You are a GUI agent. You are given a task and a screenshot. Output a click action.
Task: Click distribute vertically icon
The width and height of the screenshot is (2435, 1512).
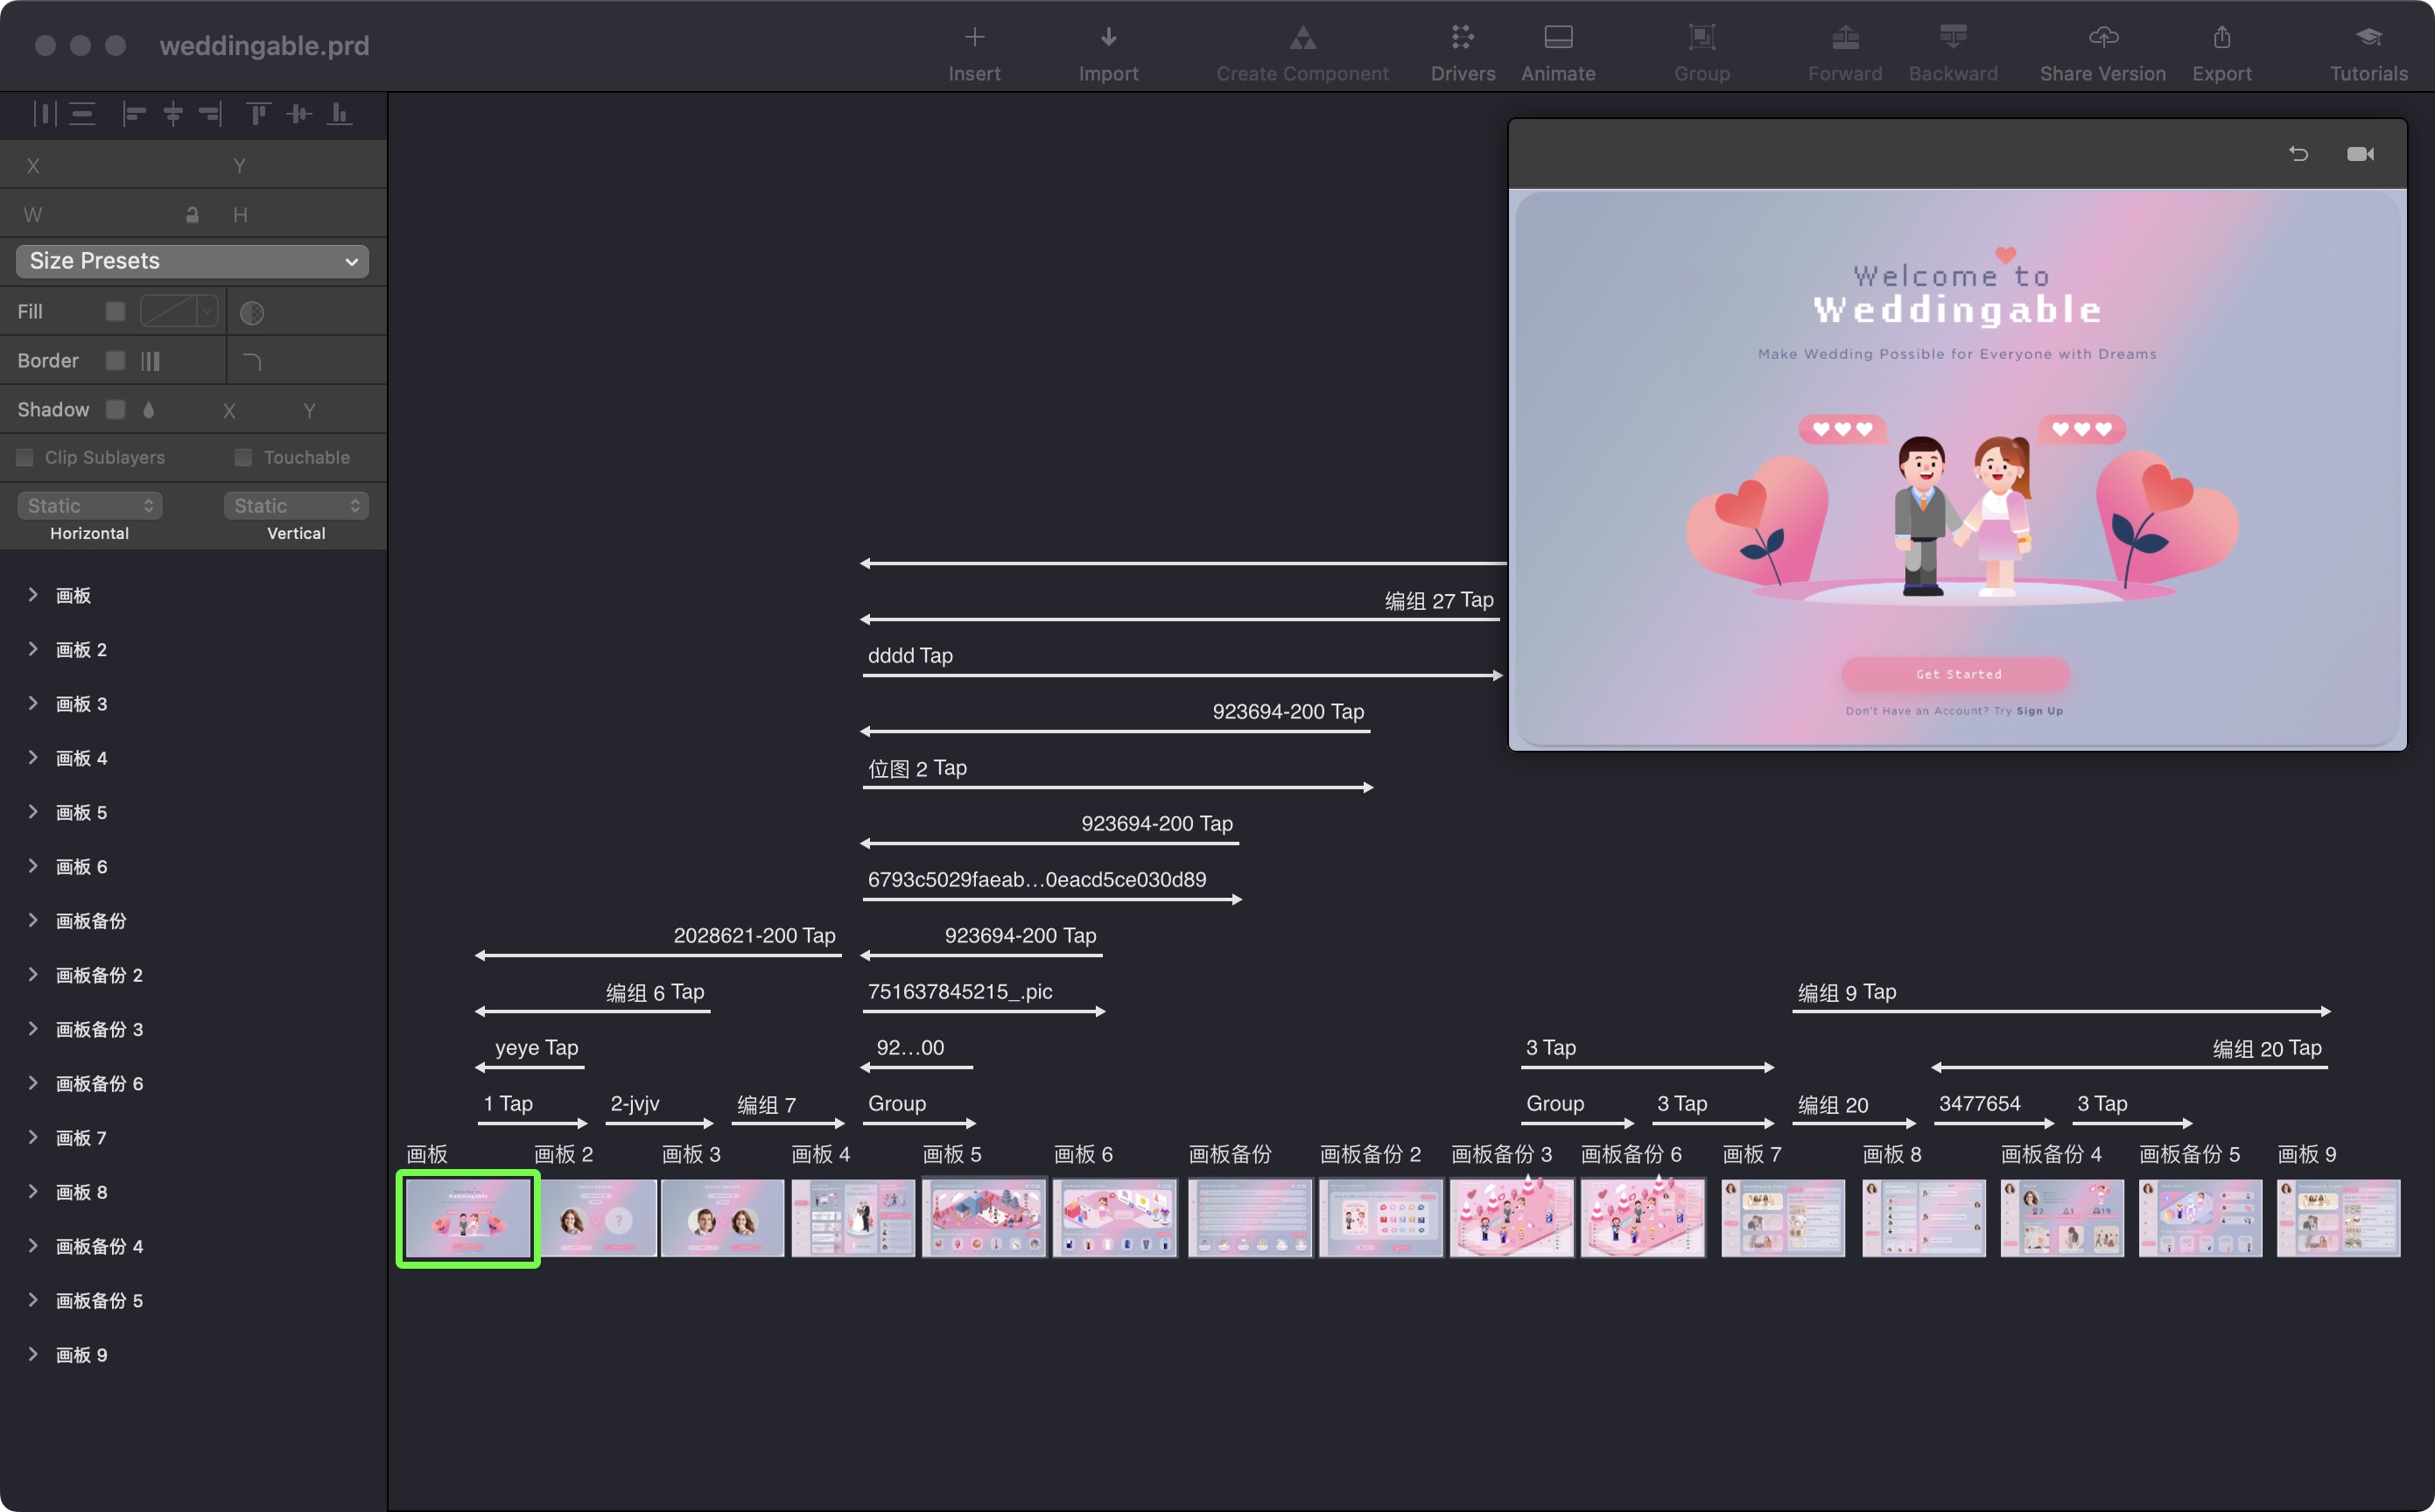83,114
